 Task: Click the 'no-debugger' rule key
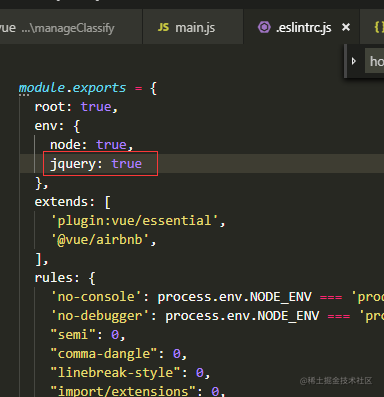100,316
